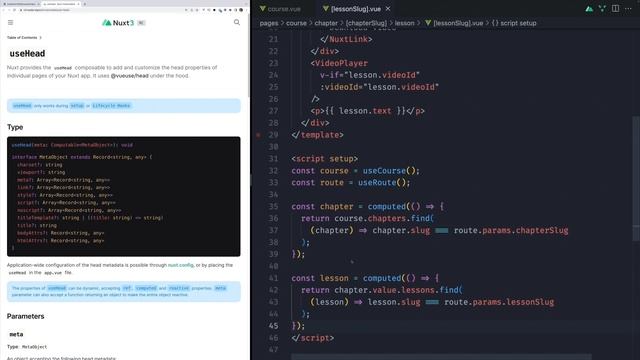The height and width of the screenshot is (360, 640).
Task: Click the 'course' breadcrumb
Action: tap(296, 23)
